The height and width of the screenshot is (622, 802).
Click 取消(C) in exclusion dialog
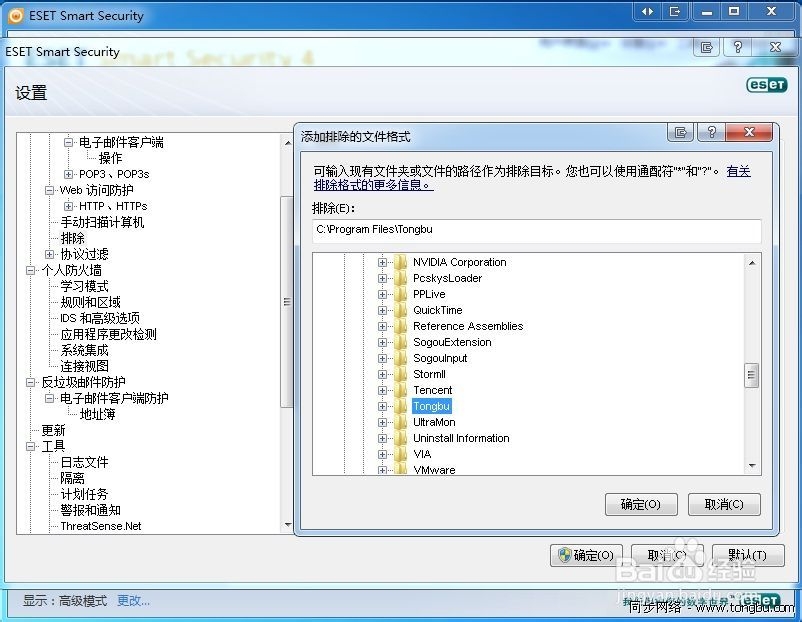pyautogui.click(x=724, y=504)
